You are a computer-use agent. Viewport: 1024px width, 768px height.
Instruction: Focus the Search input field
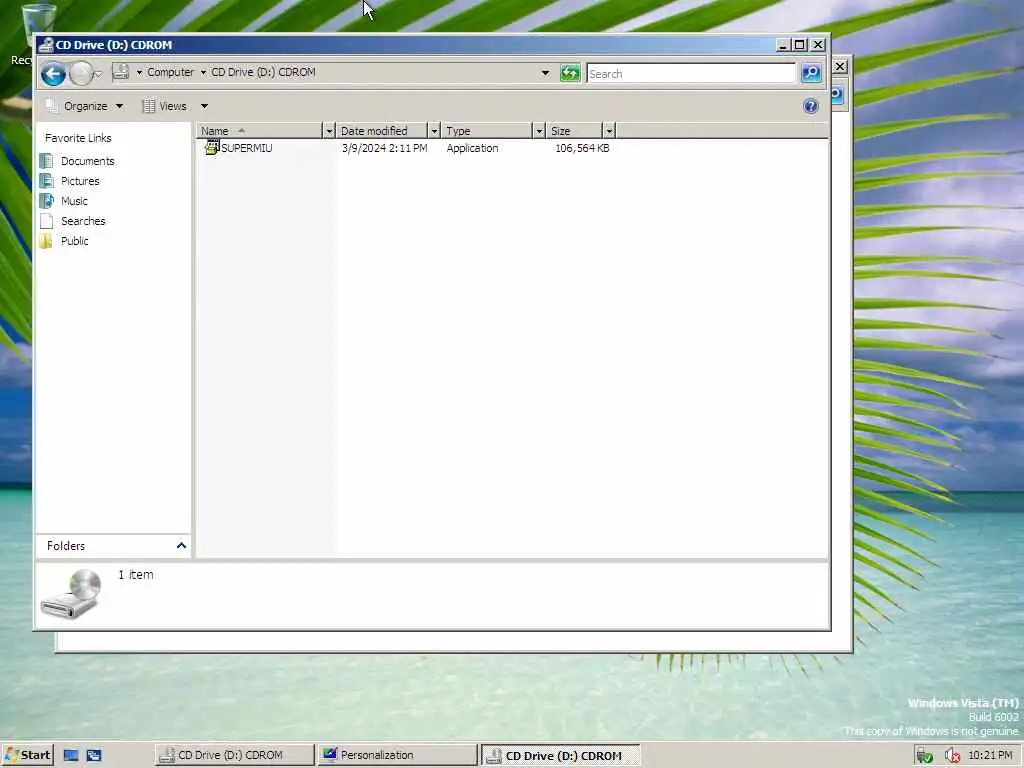[x=691, y=74]
